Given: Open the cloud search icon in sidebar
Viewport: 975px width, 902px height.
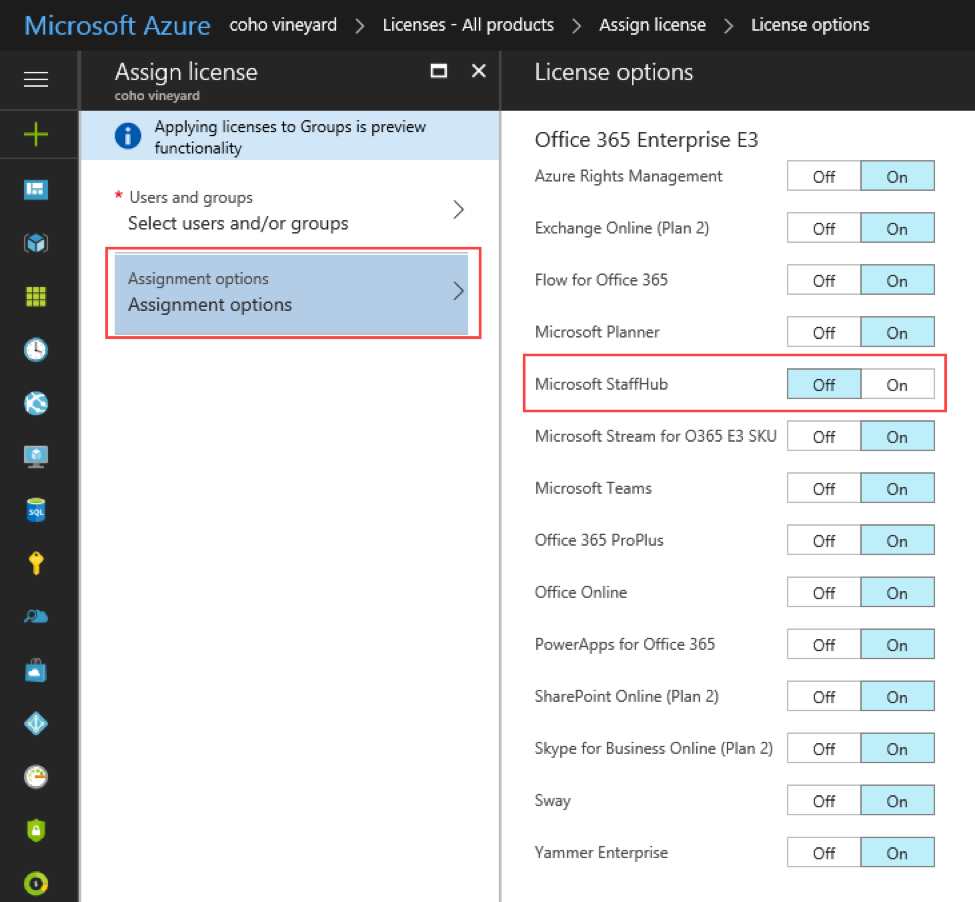Looking at the screenshot, I should [x=36, y=617].
